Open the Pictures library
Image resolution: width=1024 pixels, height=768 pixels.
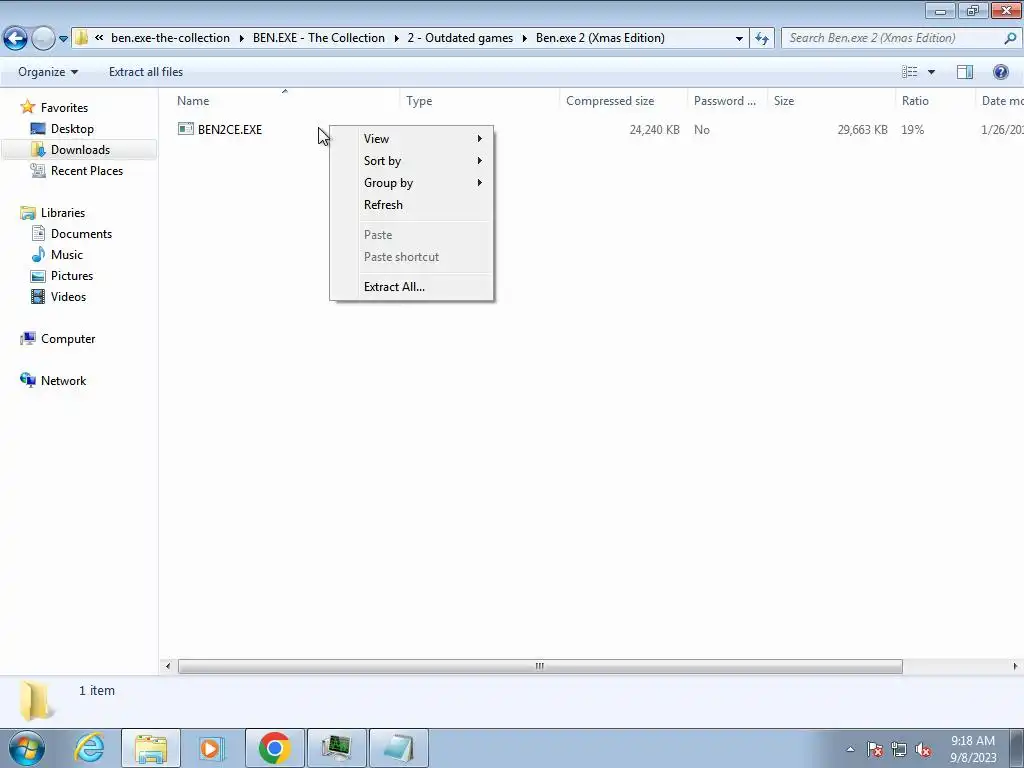click(72, 276)
